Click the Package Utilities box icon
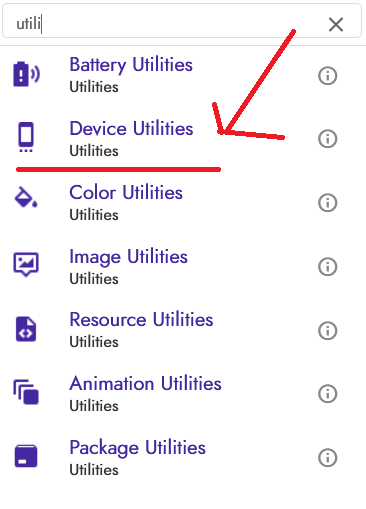Viewport: 366px width, 509px height. tap(26, 456)
